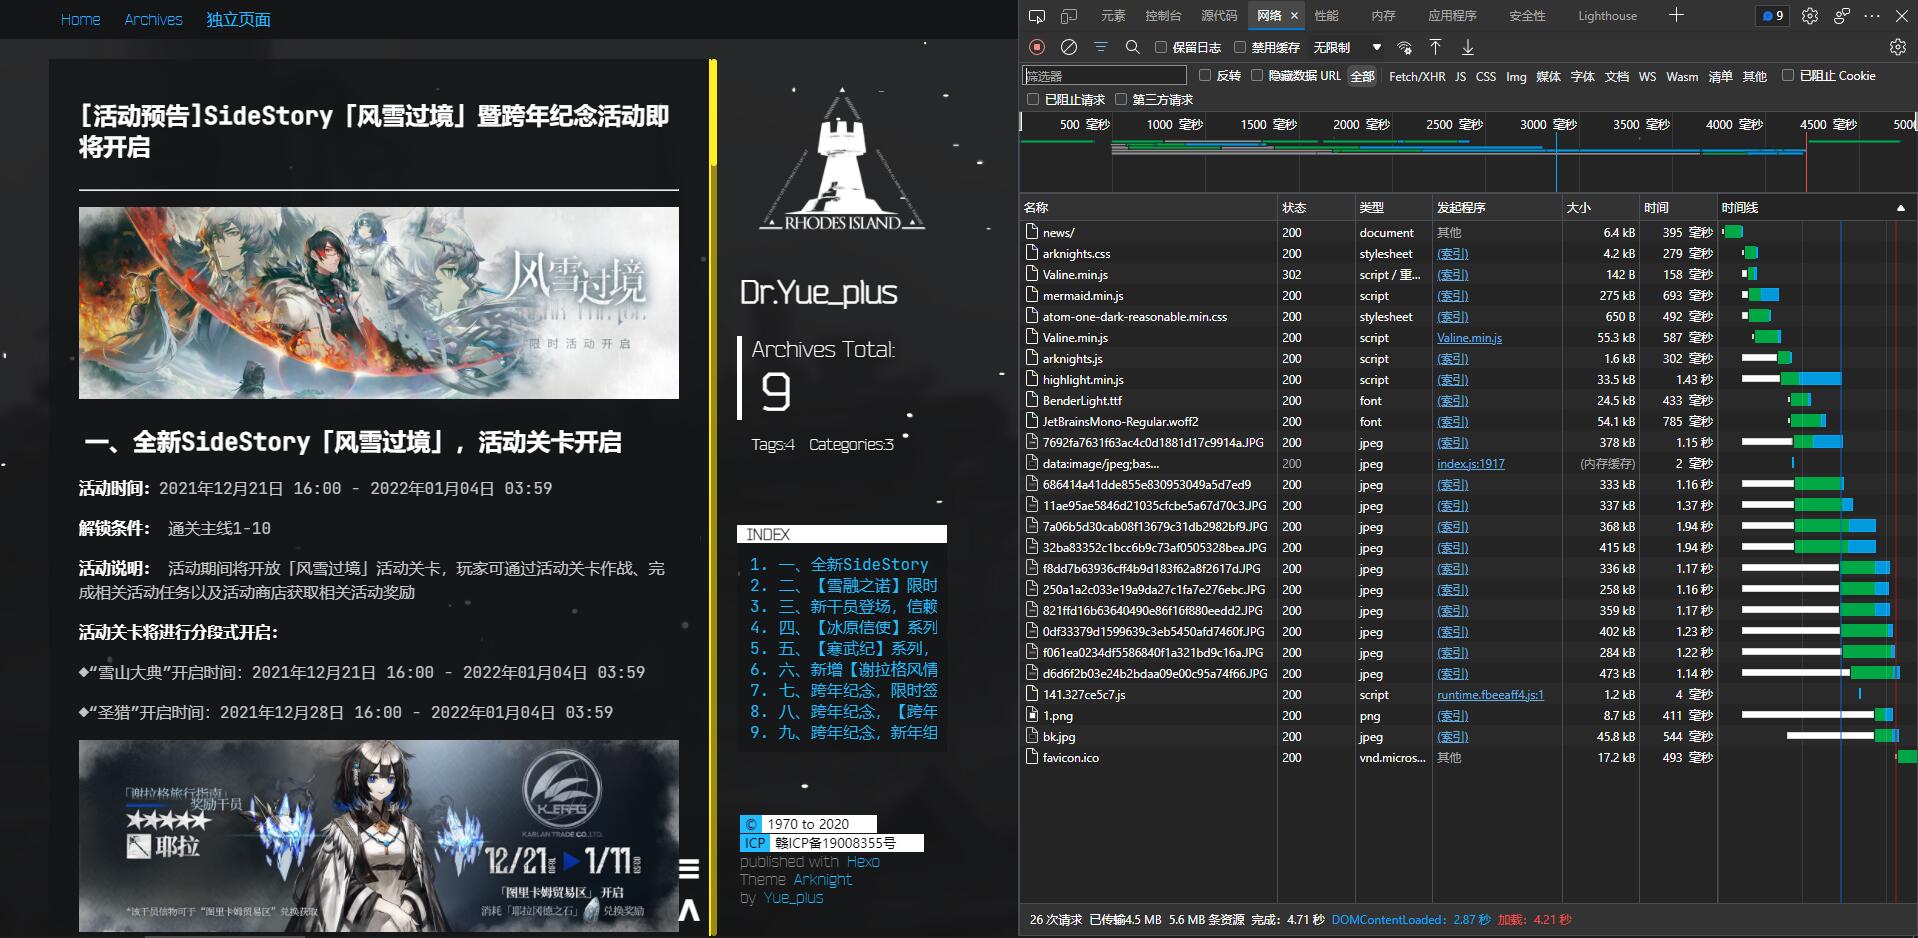Enable the 禁用缓存 checkbox

1238,47
